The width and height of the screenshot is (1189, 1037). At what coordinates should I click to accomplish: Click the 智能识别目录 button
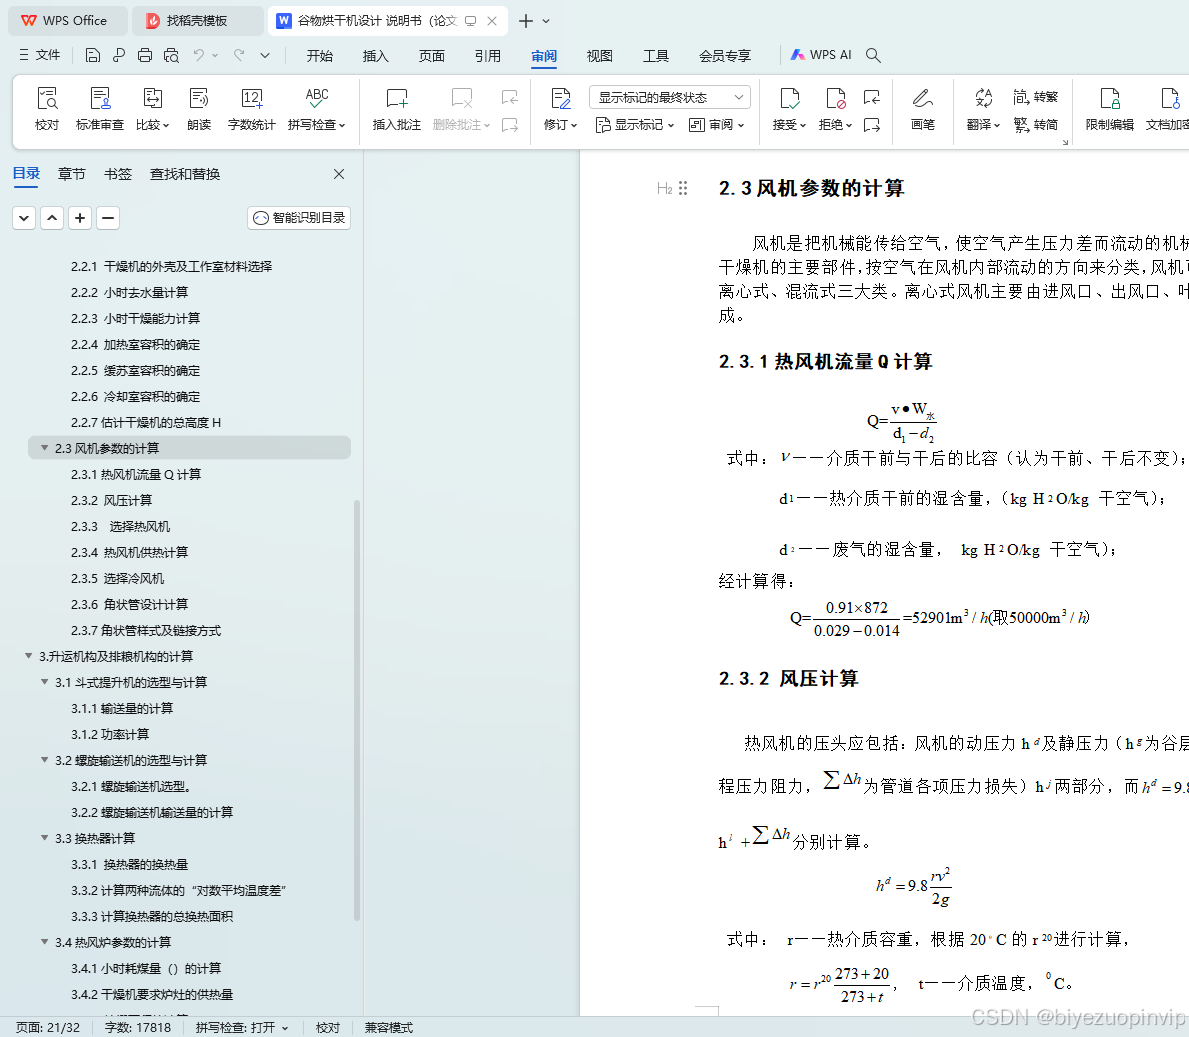coord(299,218)
